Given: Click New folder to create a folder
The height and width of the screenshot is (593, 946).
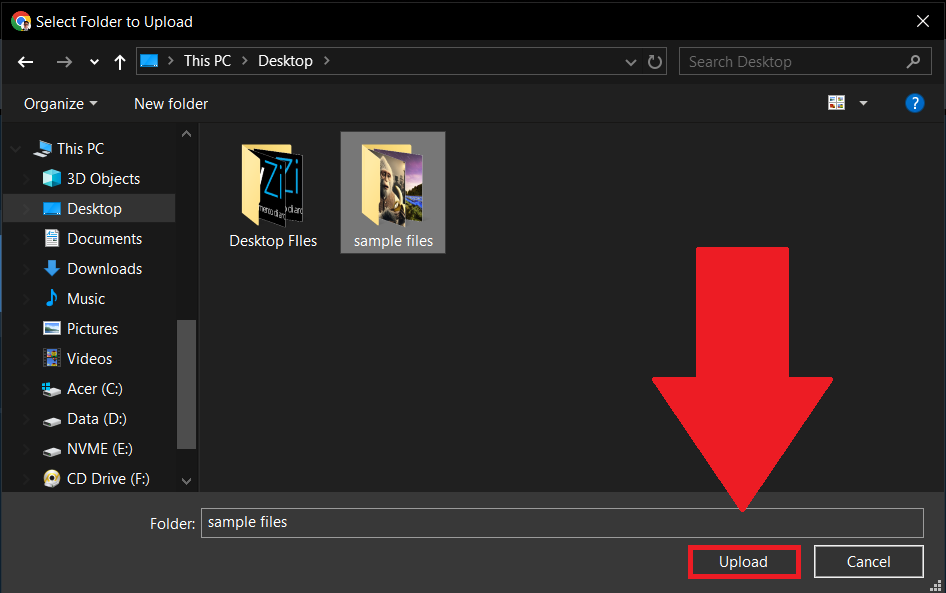Looking at the screenshot, I should pyautogui.click(x=170, y=103).
